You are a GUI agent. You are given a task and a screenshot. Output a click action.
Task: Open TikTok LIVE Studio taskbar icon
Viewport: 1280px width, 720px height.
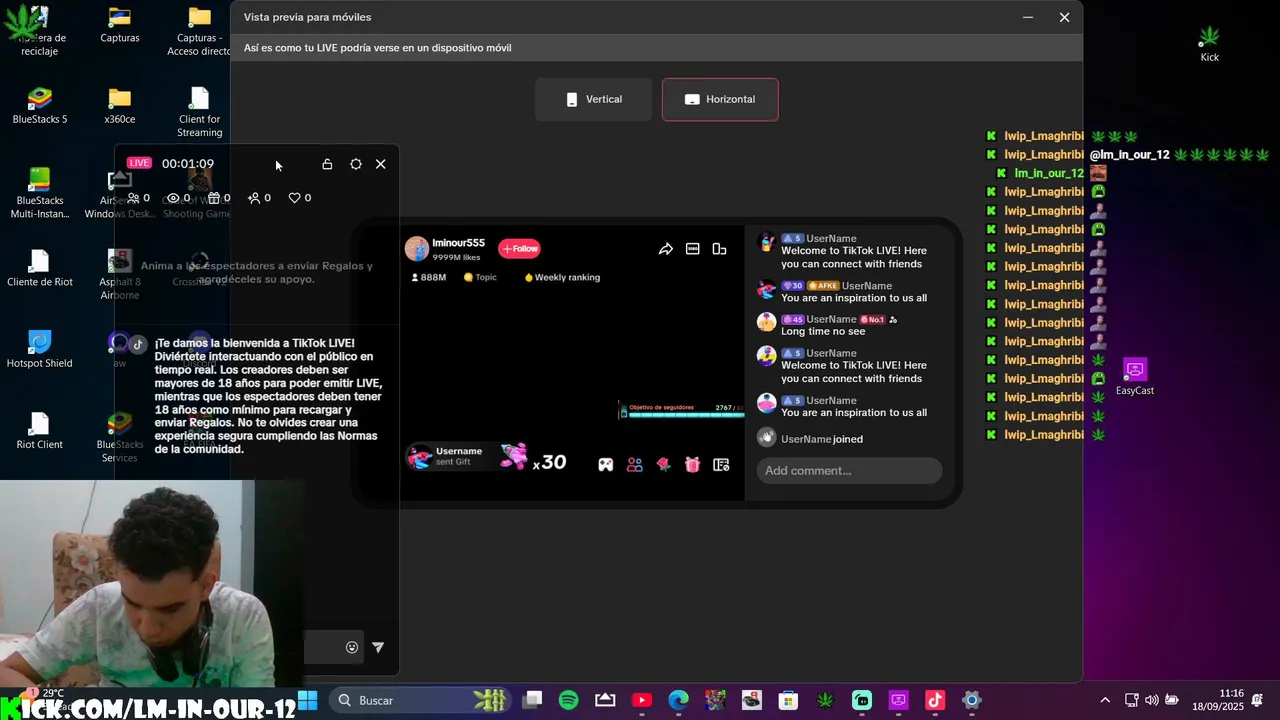(x=935, y=700)
